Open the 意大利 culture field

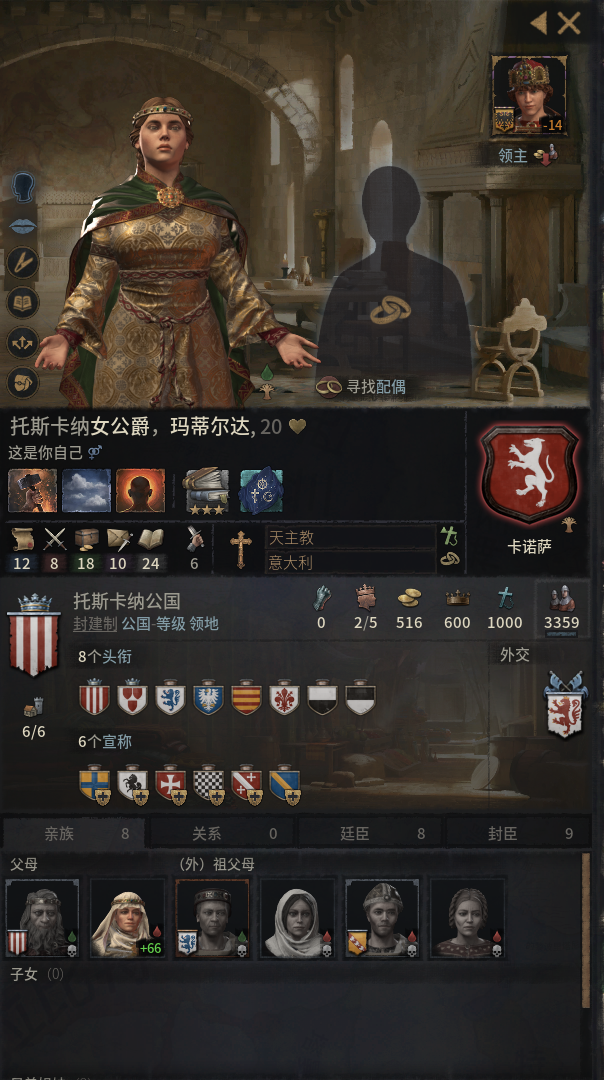[x=350, y=562]
